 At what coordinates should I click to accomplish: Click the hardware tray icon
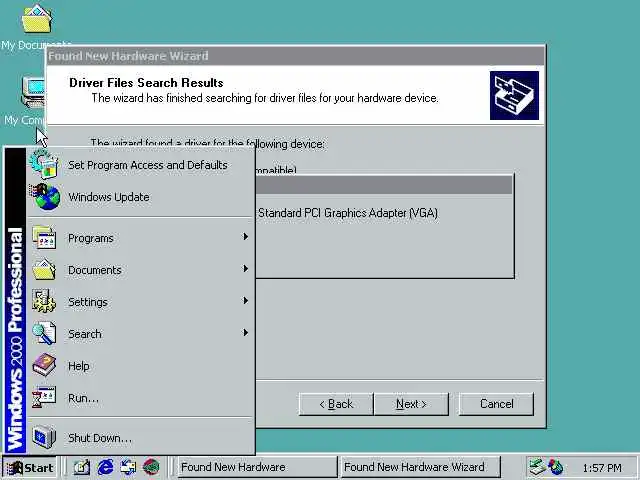pos(537,467)
